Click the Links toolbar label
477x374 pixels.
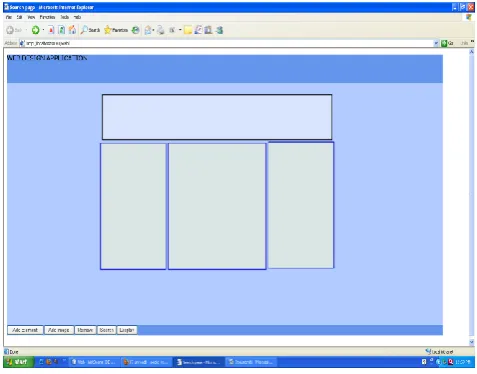coord(464,43)
